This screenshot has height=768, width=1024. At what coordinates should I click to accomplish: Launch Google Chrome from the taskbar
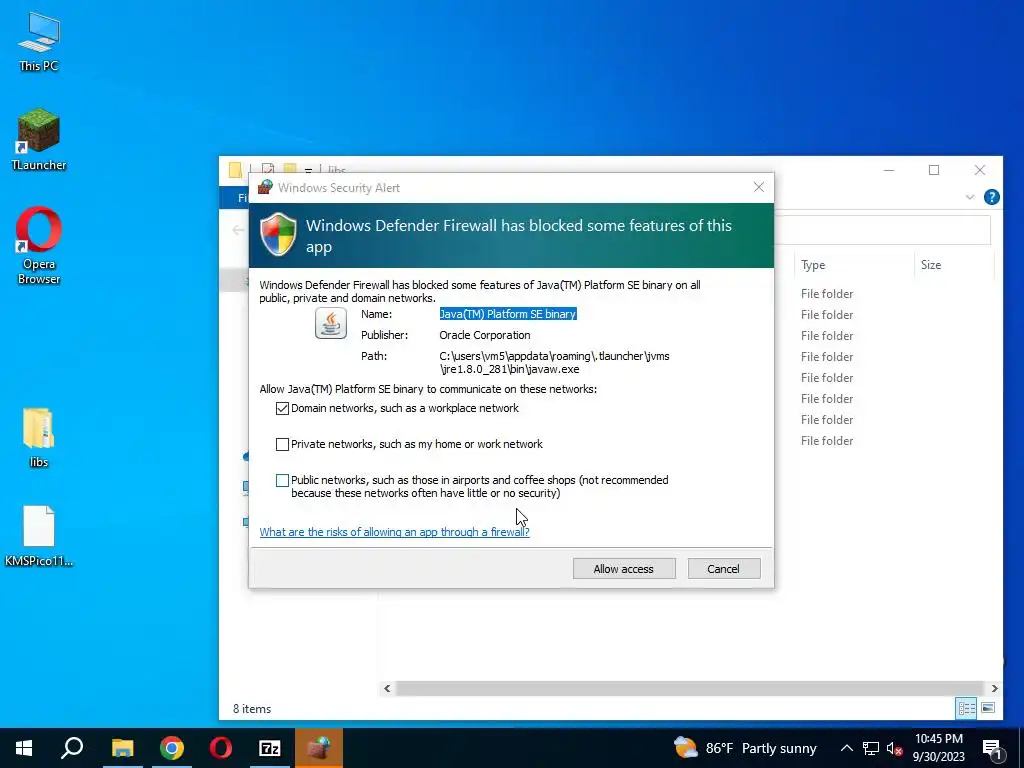click(172, 748)
